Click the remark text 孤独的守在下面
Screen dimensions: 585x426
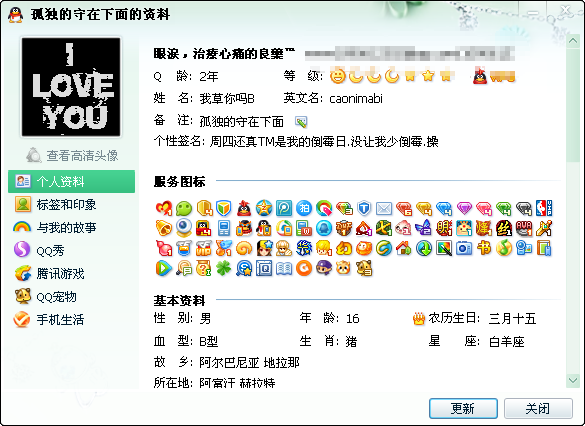(241, 122)
